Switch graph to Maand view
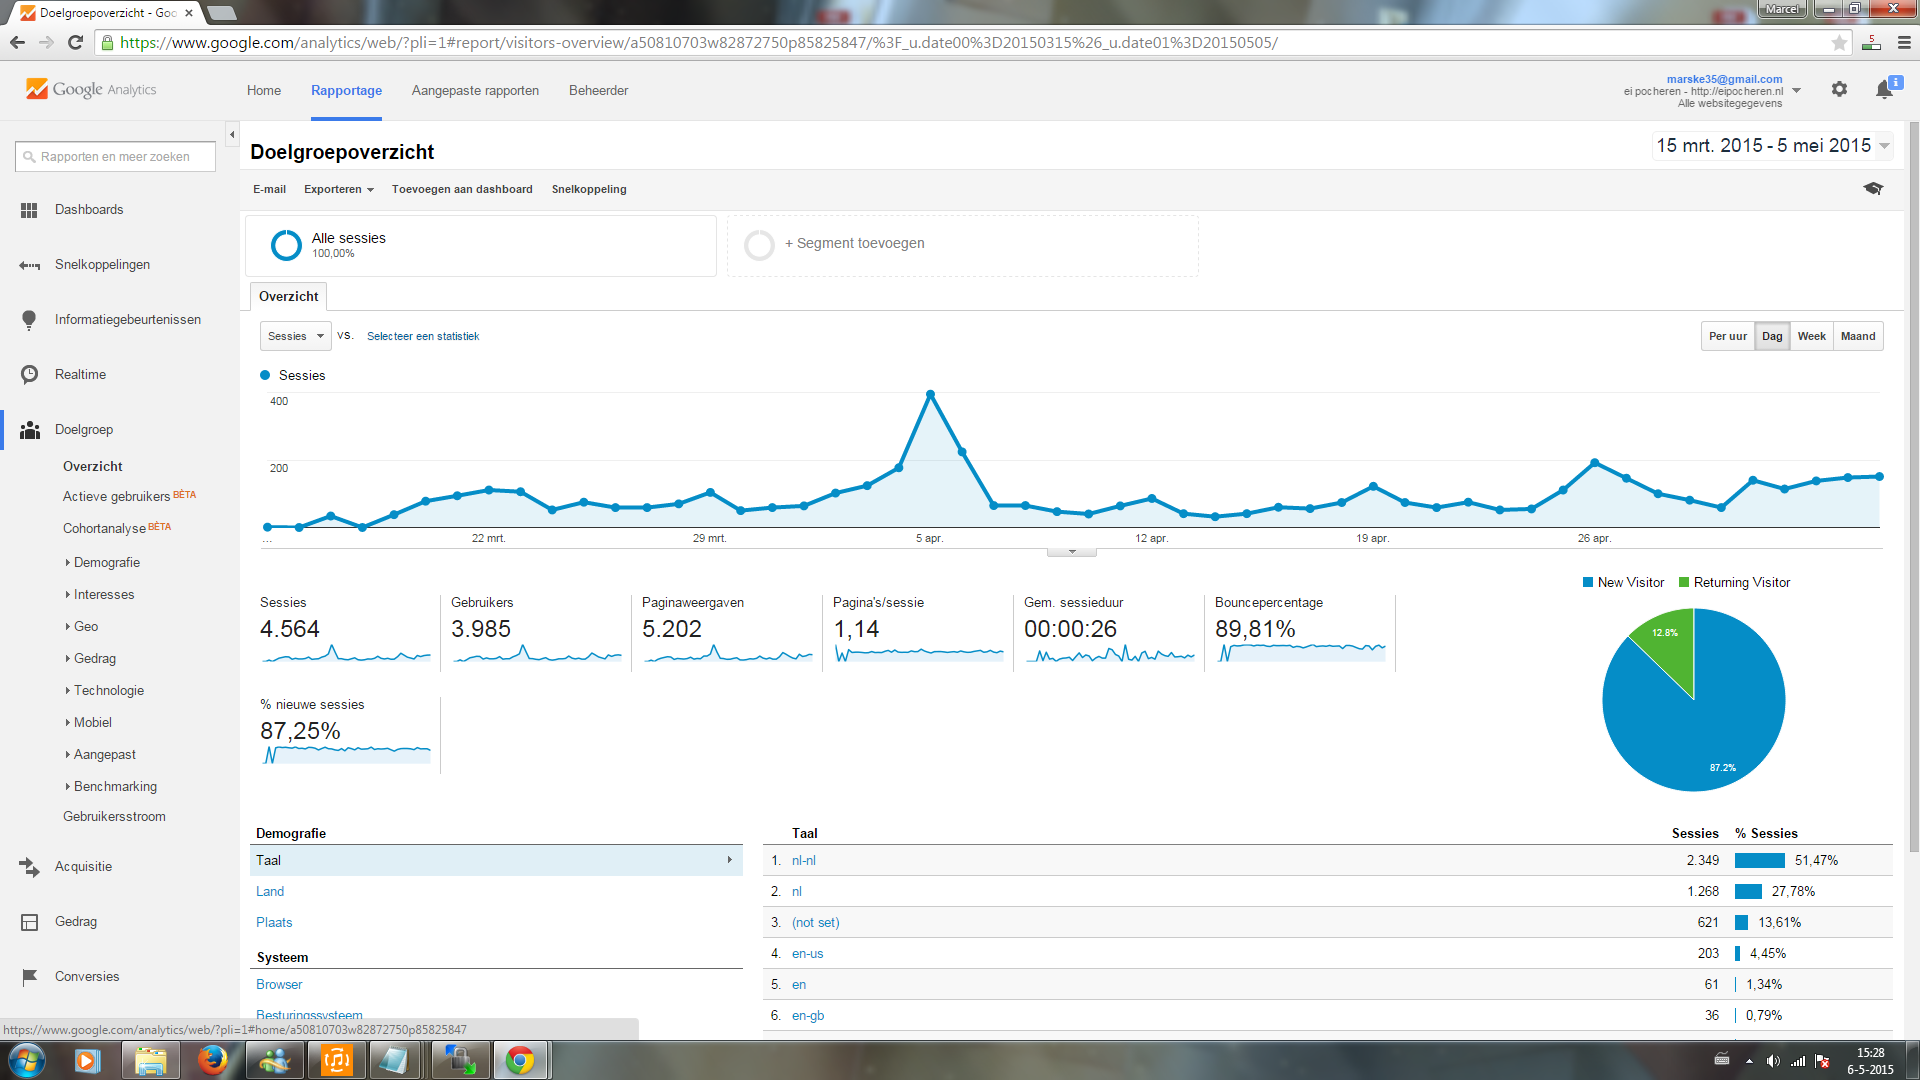 [1858, 336]
